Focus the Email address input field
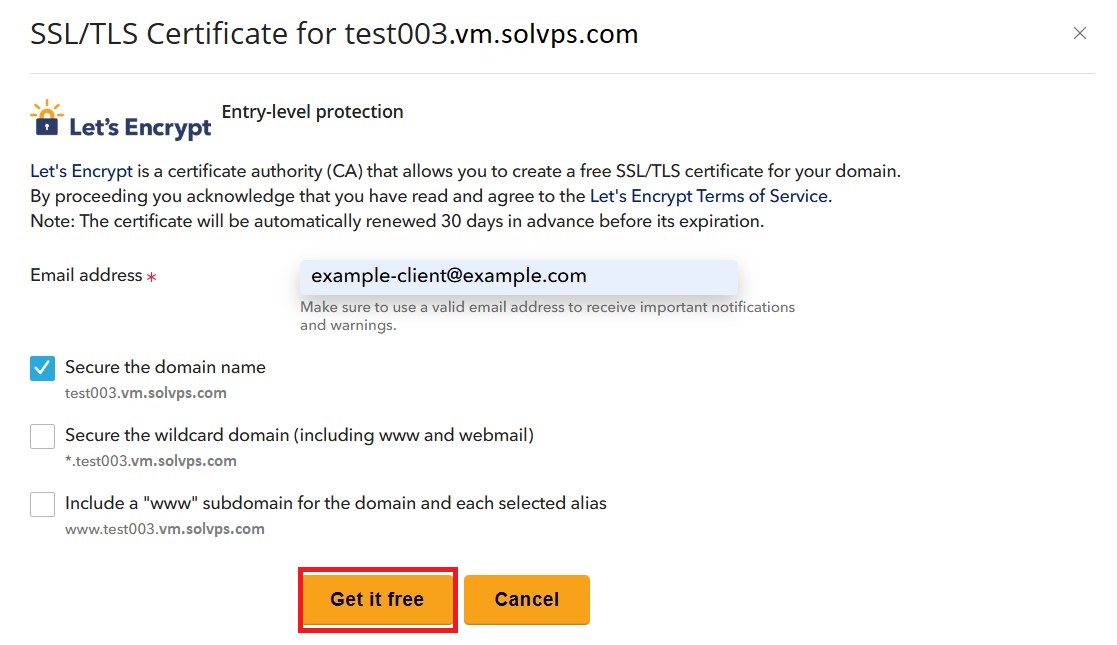The image size is (1117, 645). [x=519, y=277]
